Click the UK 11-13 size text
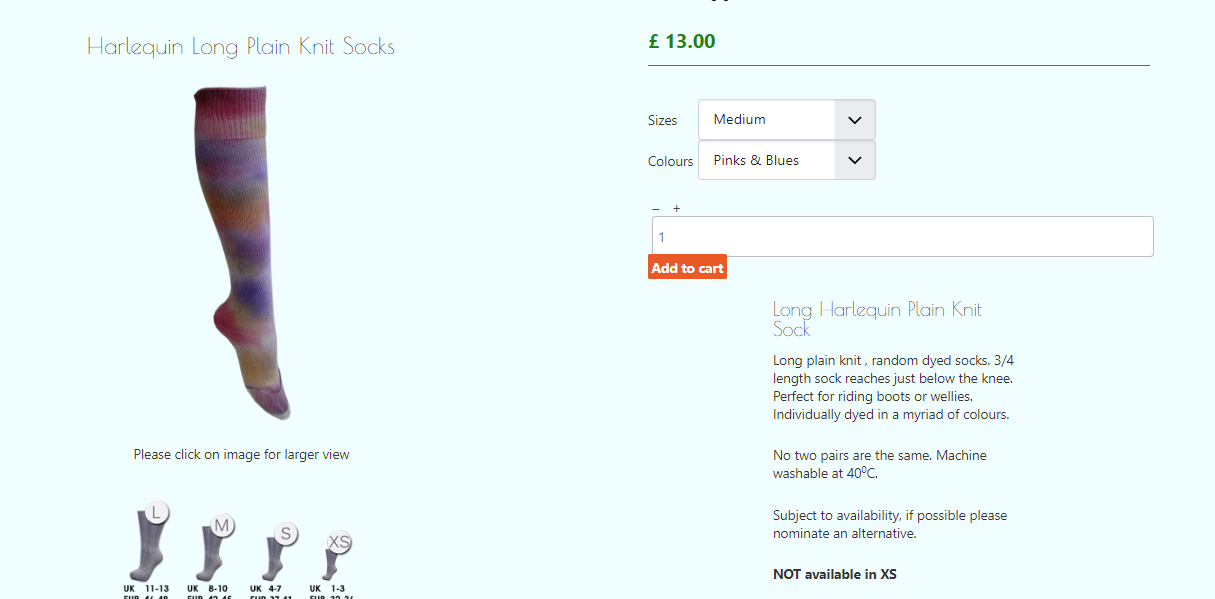This screenshot has width=1215, height=599. coord(146,588)
